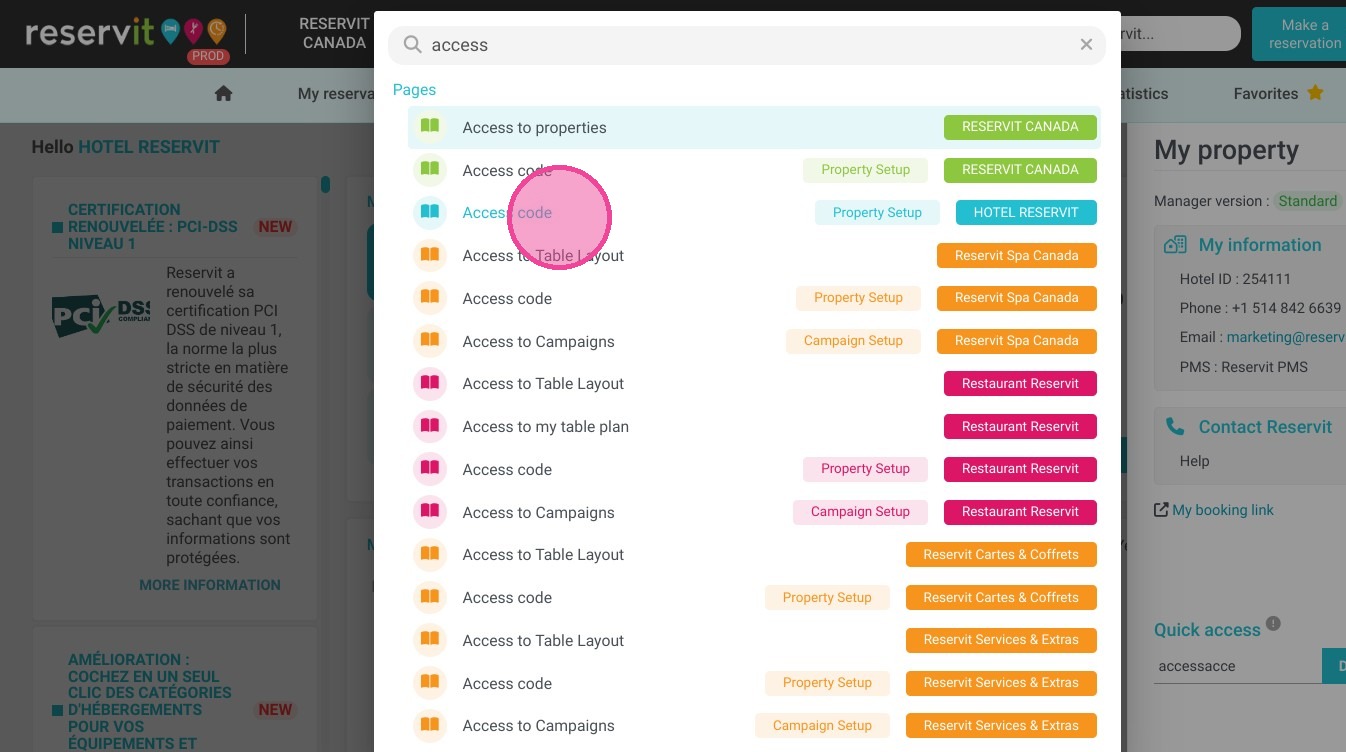
Task: Click Campaign Setup tag in Restaurant Reservit row
Action: (x=860, y=512)
